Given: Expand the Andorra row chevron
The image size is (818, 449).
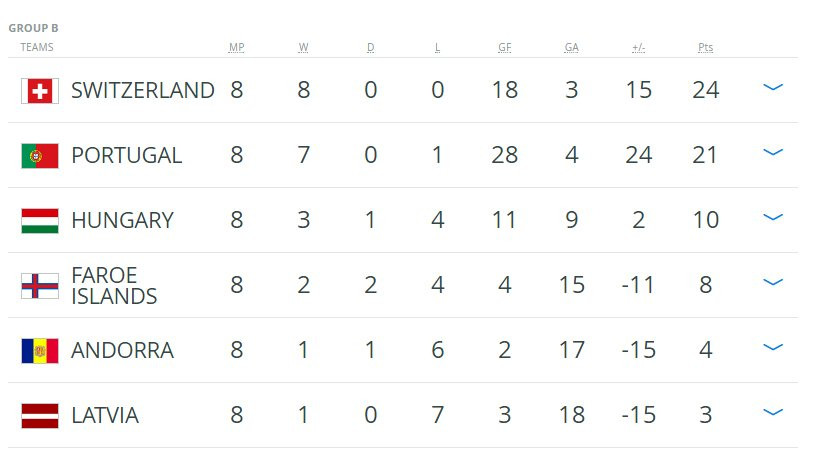Looking at the screenshot, I should click(772, 348).
